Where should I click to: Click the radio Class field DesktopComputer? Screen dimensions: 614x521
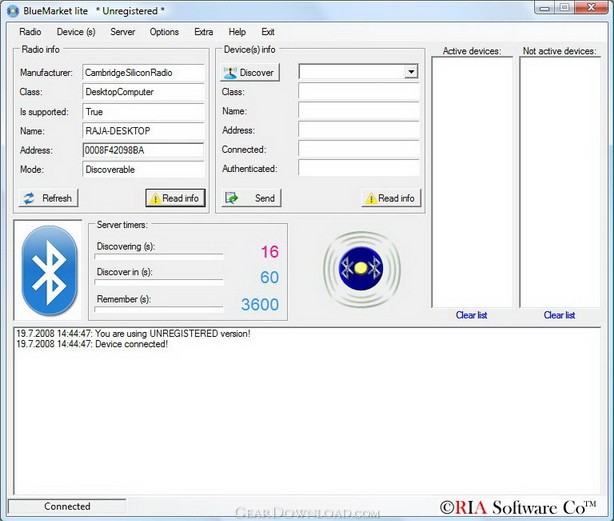pos(143,92)
